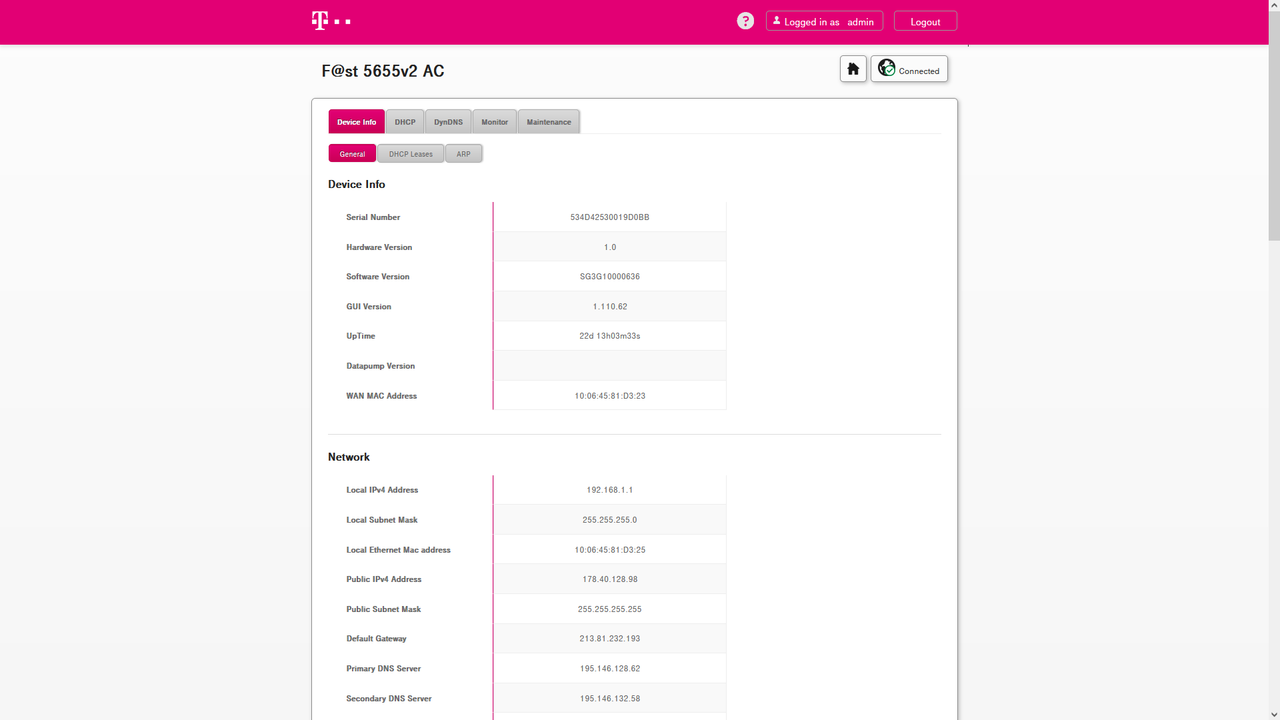Click the Local Ethernet Mac address label

click(x=398, y=550)
